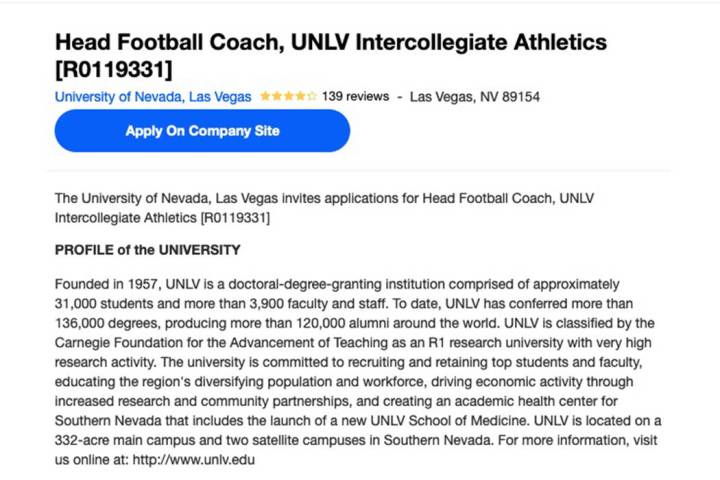Click the PROFILE of the UNIVERSITY heading

[147, 249]
